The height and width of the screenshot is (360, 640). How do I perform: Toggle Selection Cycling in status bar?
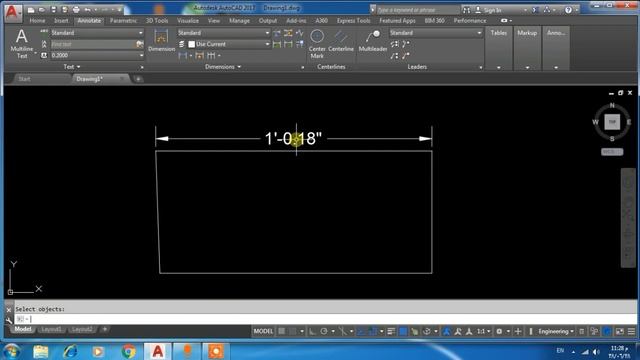pyautogui.click(x=414, y=331)
